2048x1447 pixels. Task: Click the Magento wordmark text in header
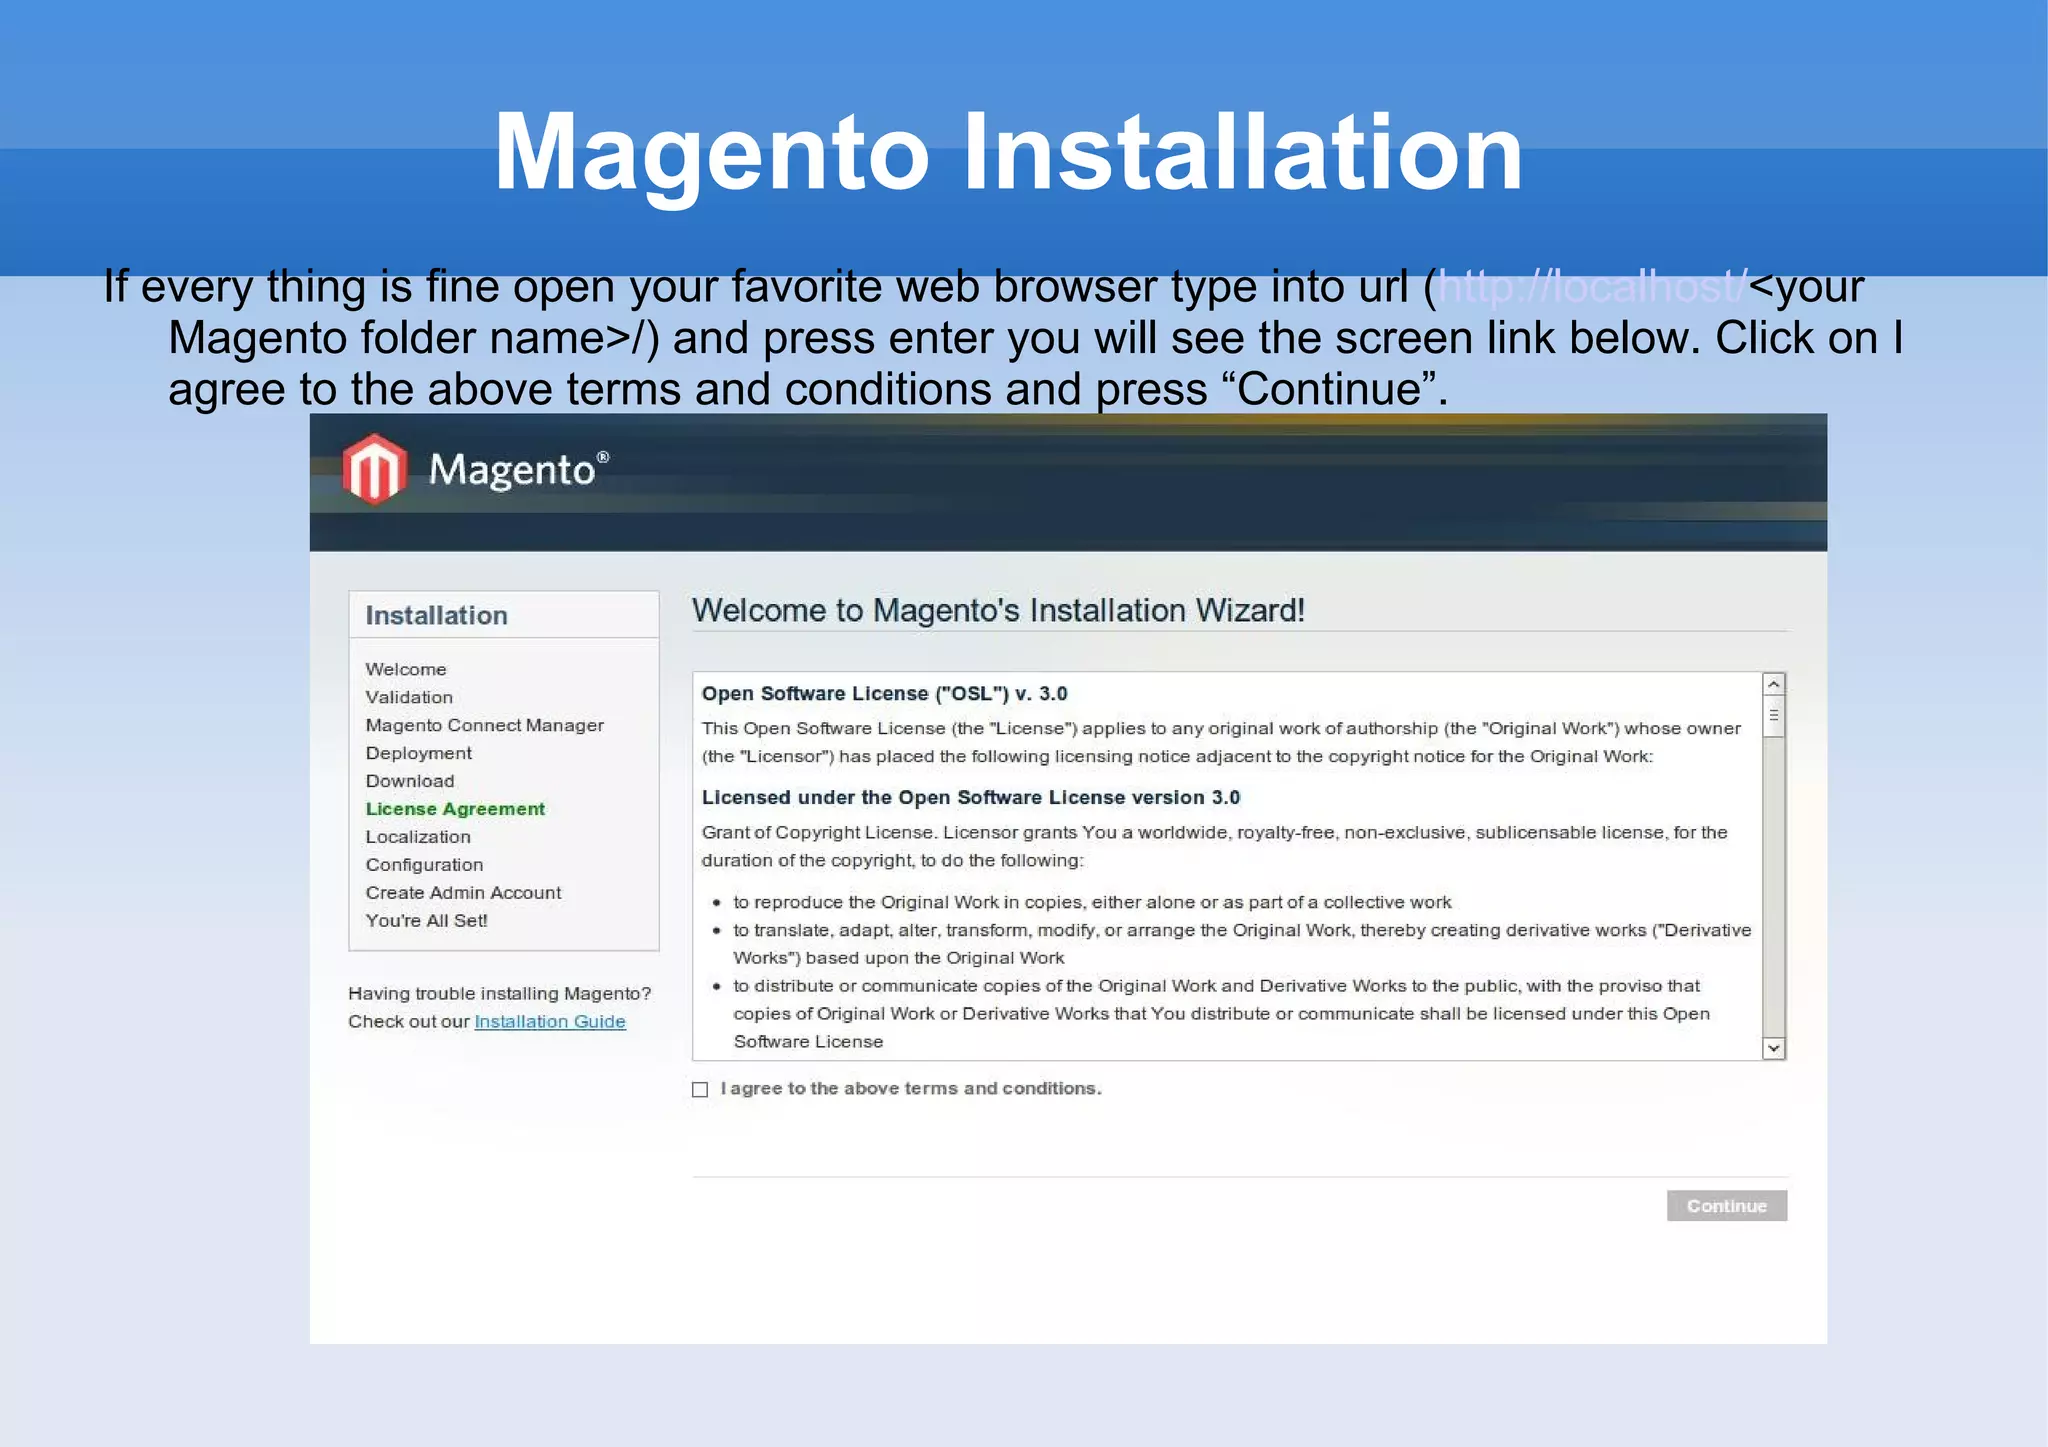tap(518, 470)
